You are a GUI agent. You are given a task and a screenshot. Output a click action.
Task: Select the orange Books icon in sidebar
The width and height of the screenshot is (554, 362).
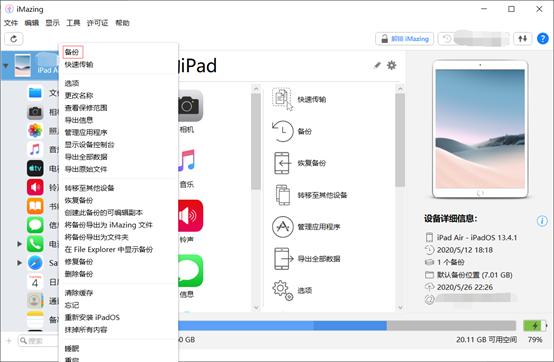pyautogui.click(x=35, y=206)
